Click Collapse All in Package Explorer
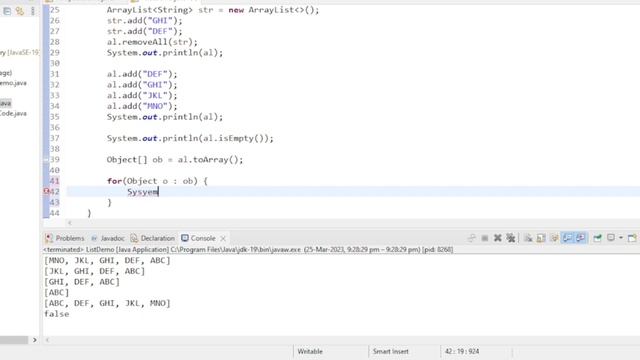Screen dimensions: 640x360 [7, 11]
